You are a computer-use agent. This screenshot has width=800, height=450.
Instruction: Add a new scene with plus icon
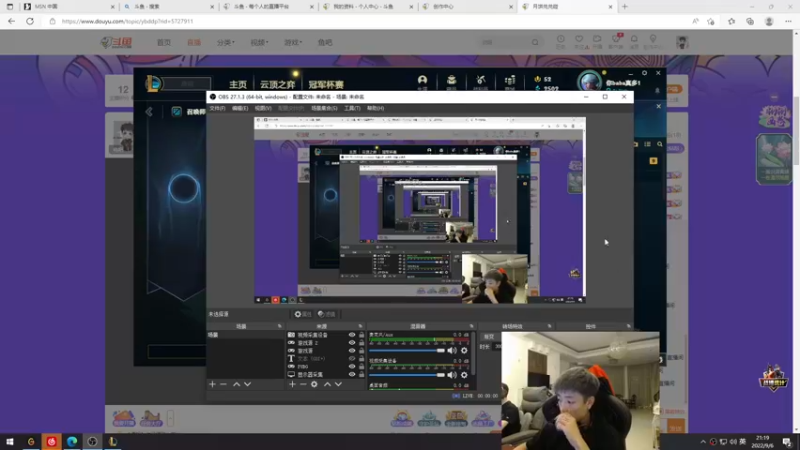click(212, 384)
